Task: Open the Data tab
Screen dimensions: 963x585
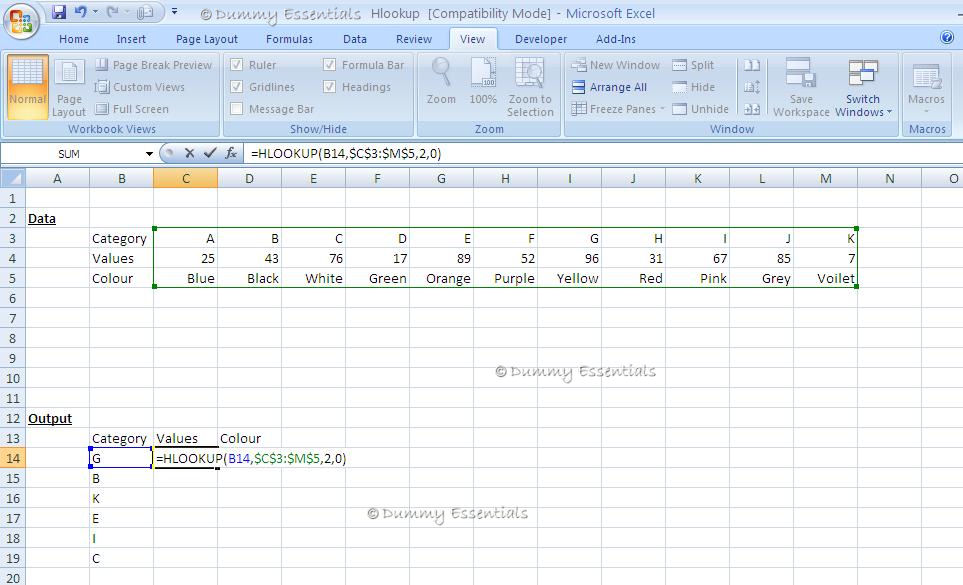Action: 354,39
